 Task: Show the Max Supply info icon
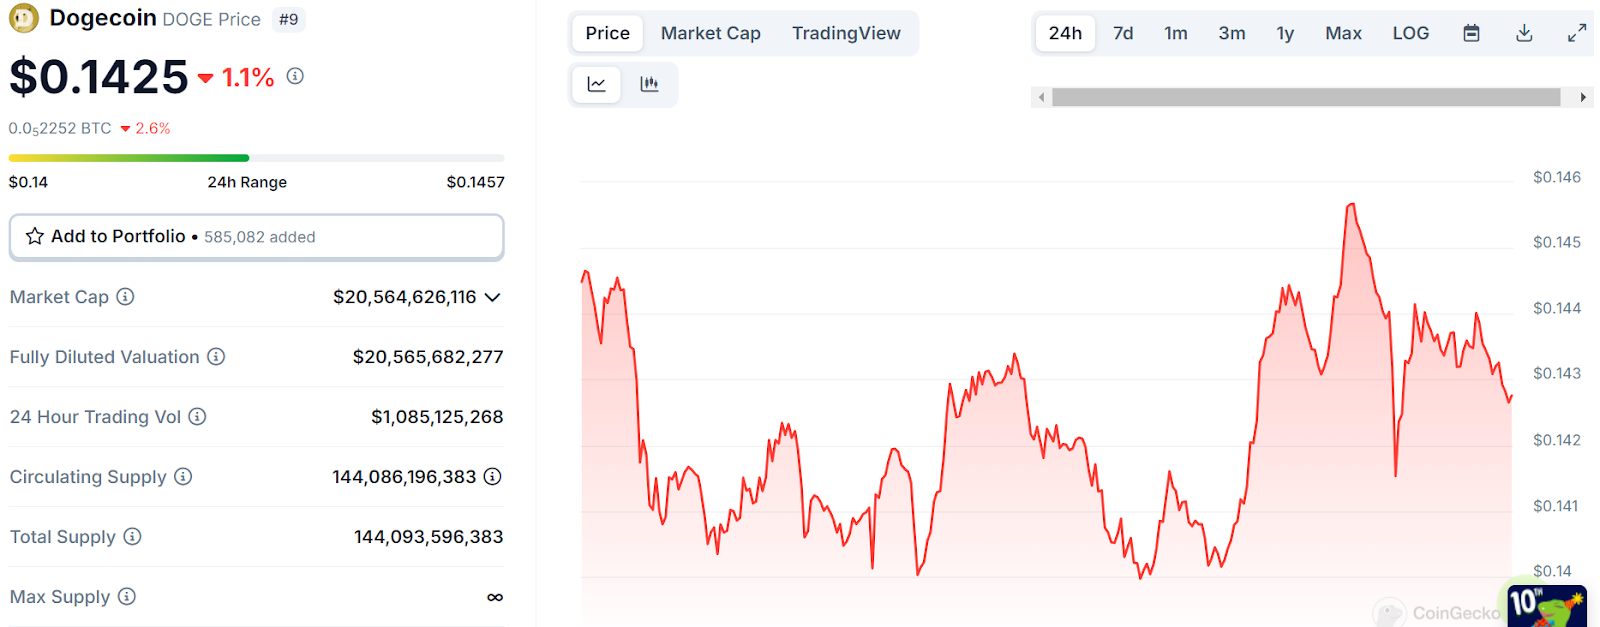(127, 597)
